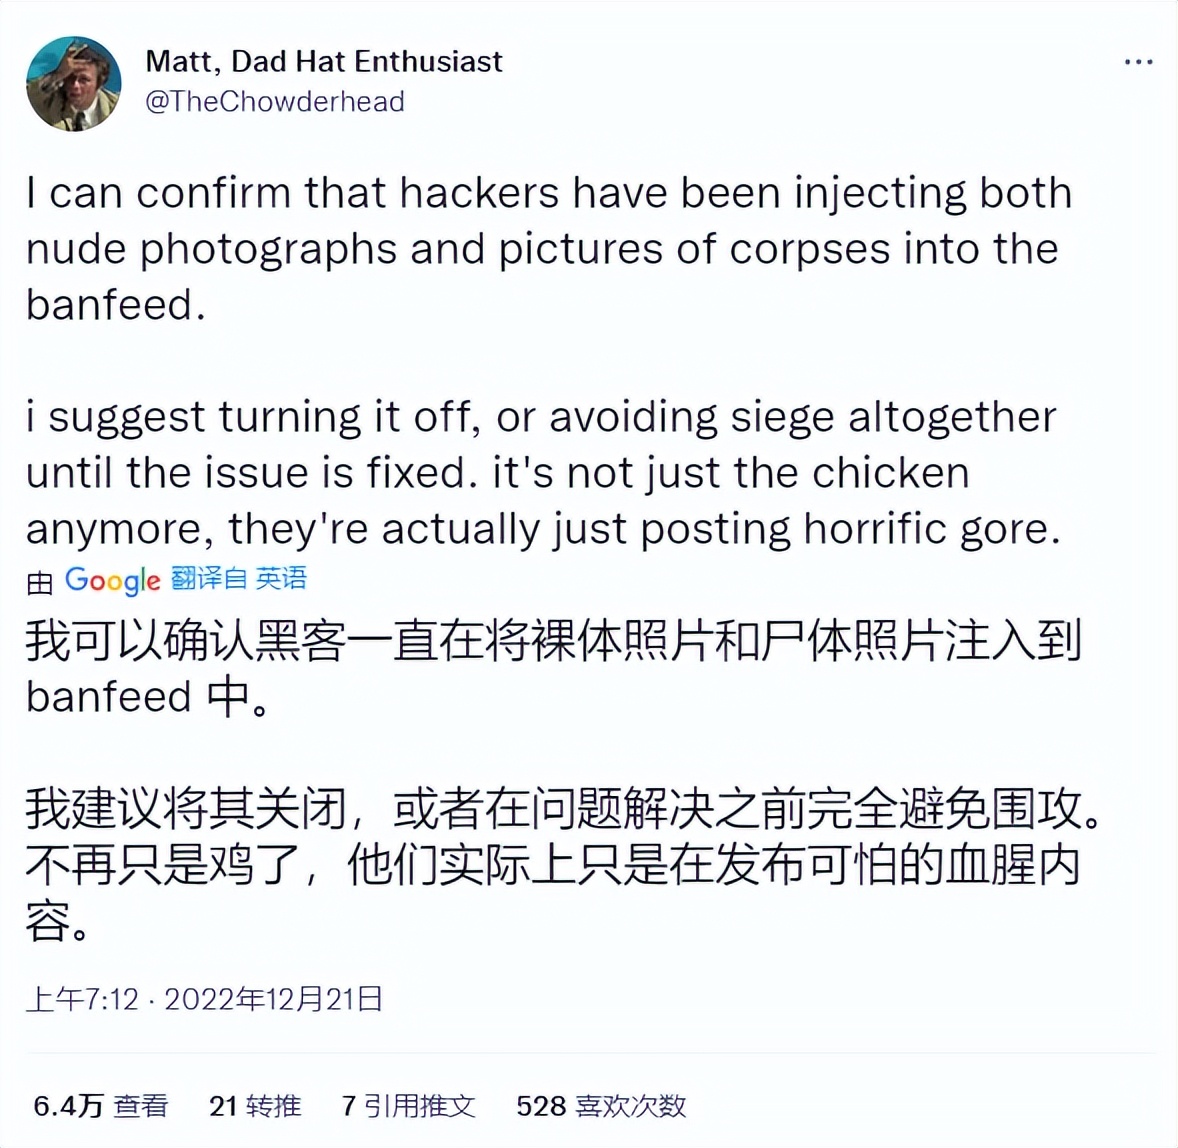
Task: Click the date 2022年12月21日
Action: click(x=278, y=999)
